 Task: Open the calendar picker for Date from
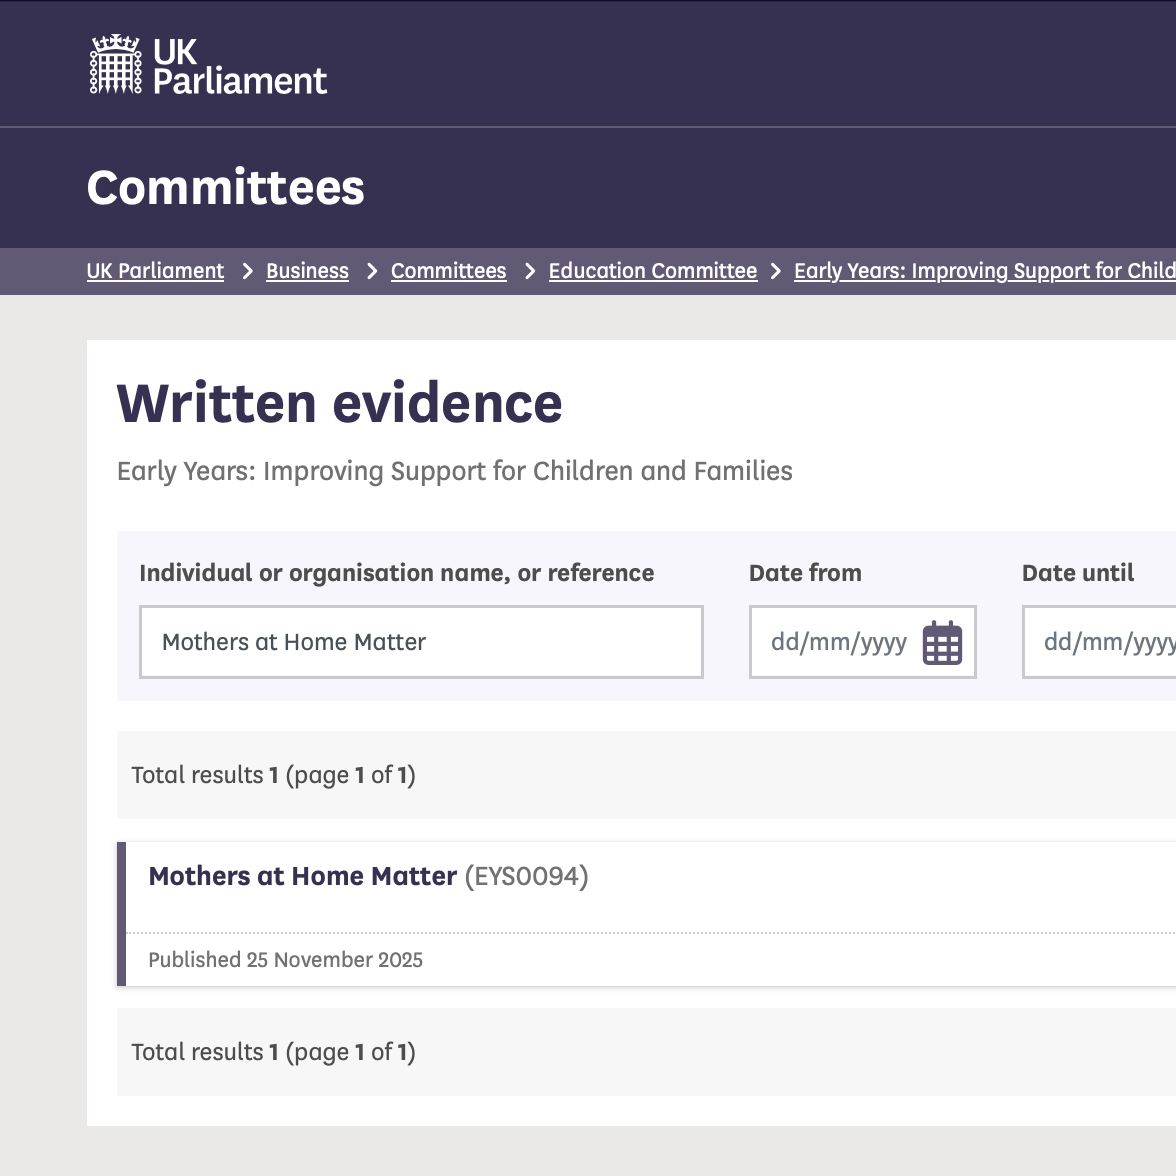click(944, 642)
